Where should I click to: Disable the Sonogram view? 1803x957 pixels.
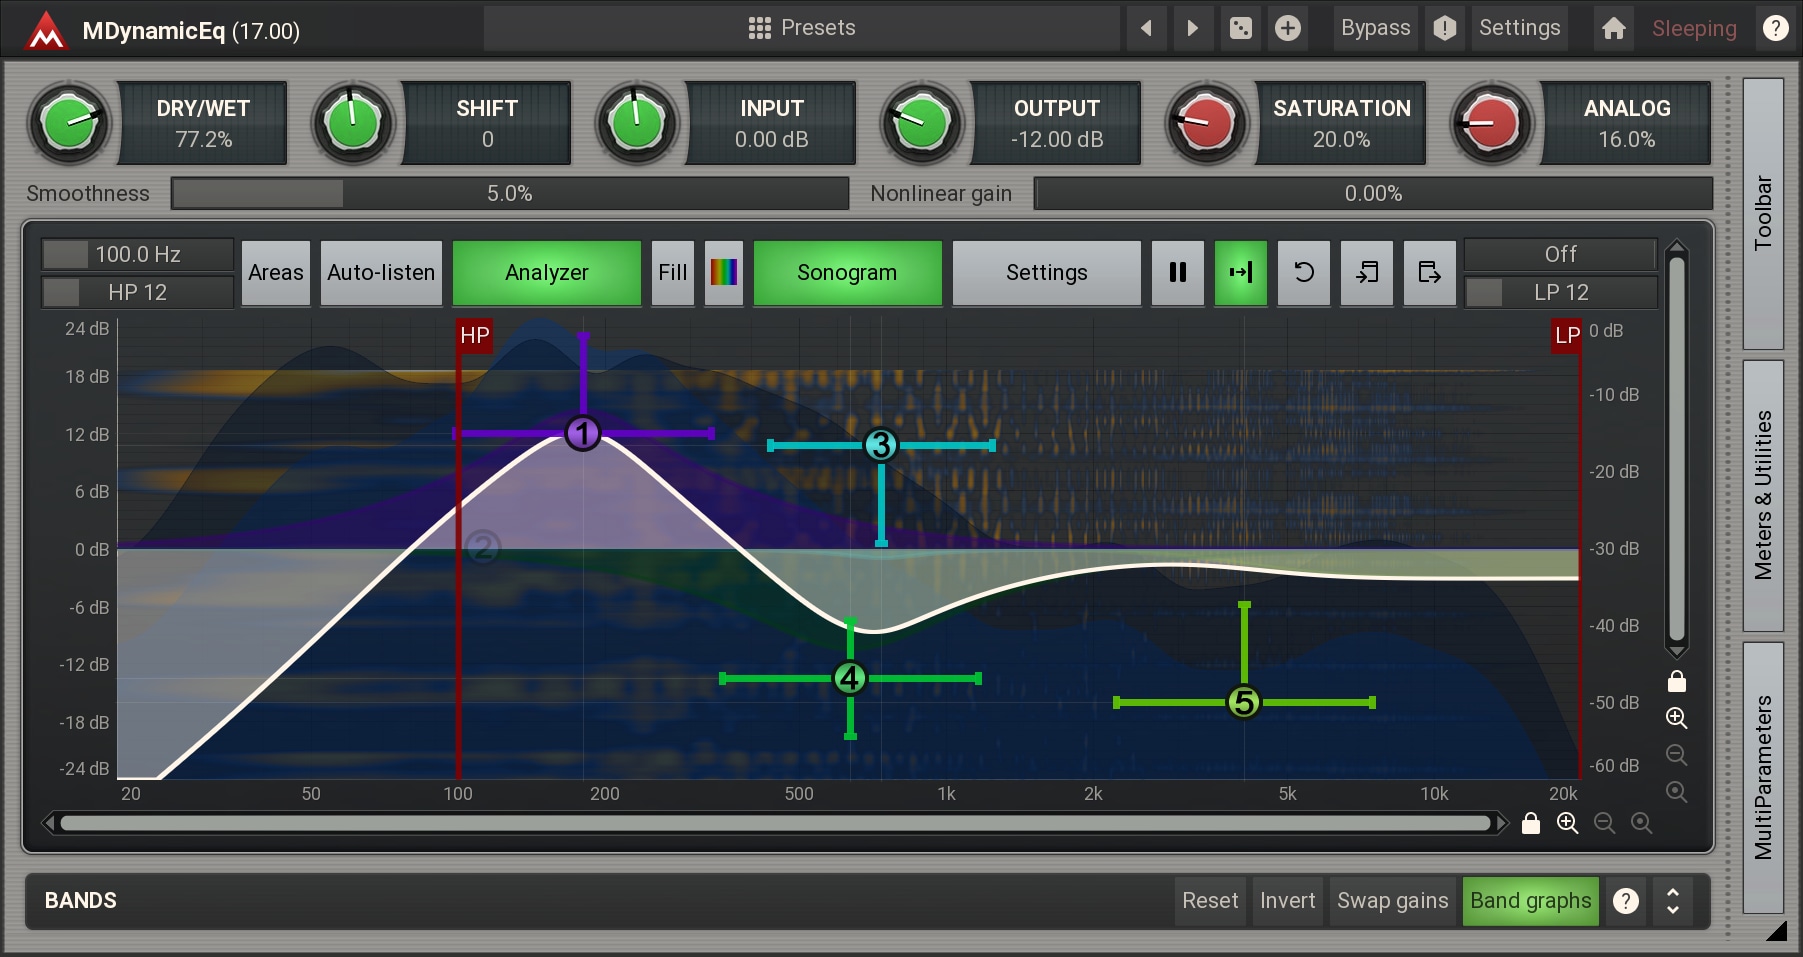[846, 272]
